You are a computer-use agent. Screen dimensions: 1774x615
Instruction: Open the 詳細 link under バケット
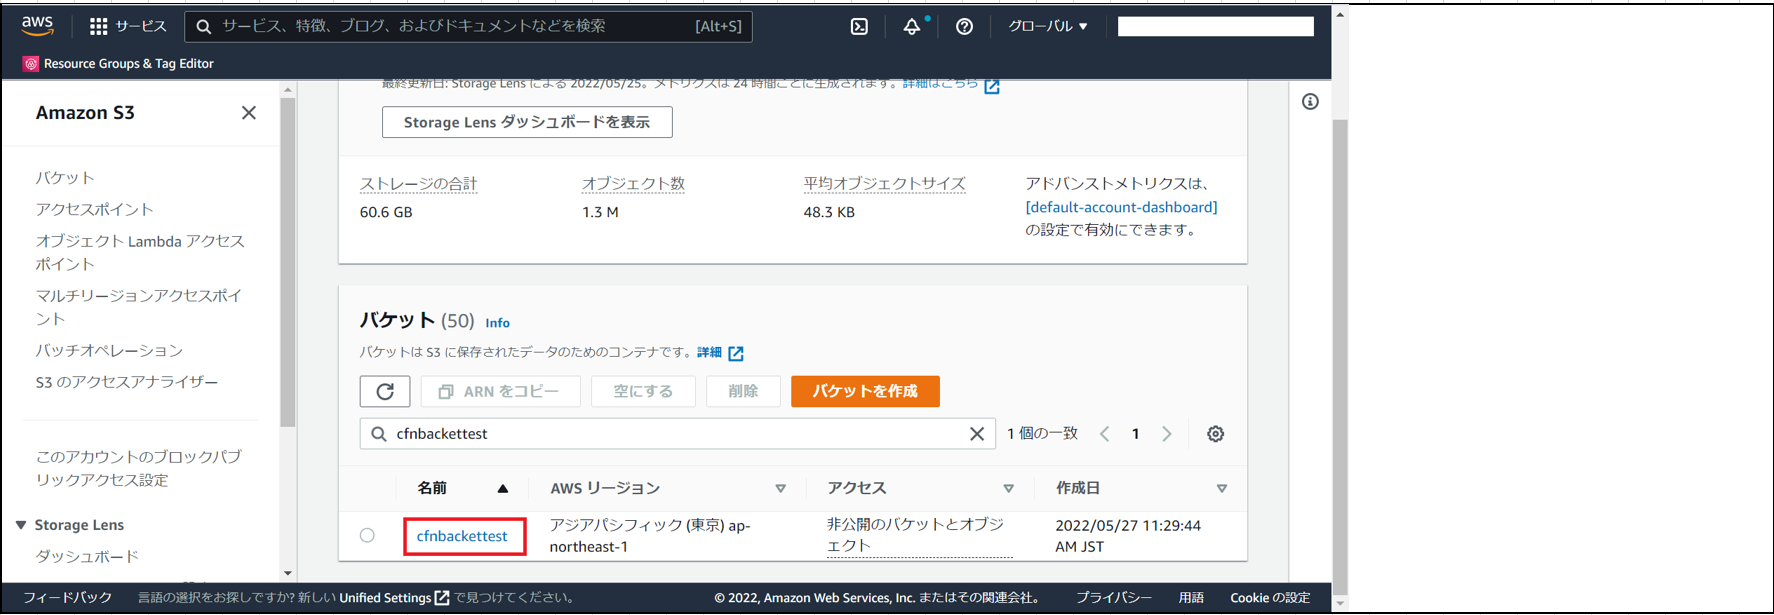coord(709,352)
